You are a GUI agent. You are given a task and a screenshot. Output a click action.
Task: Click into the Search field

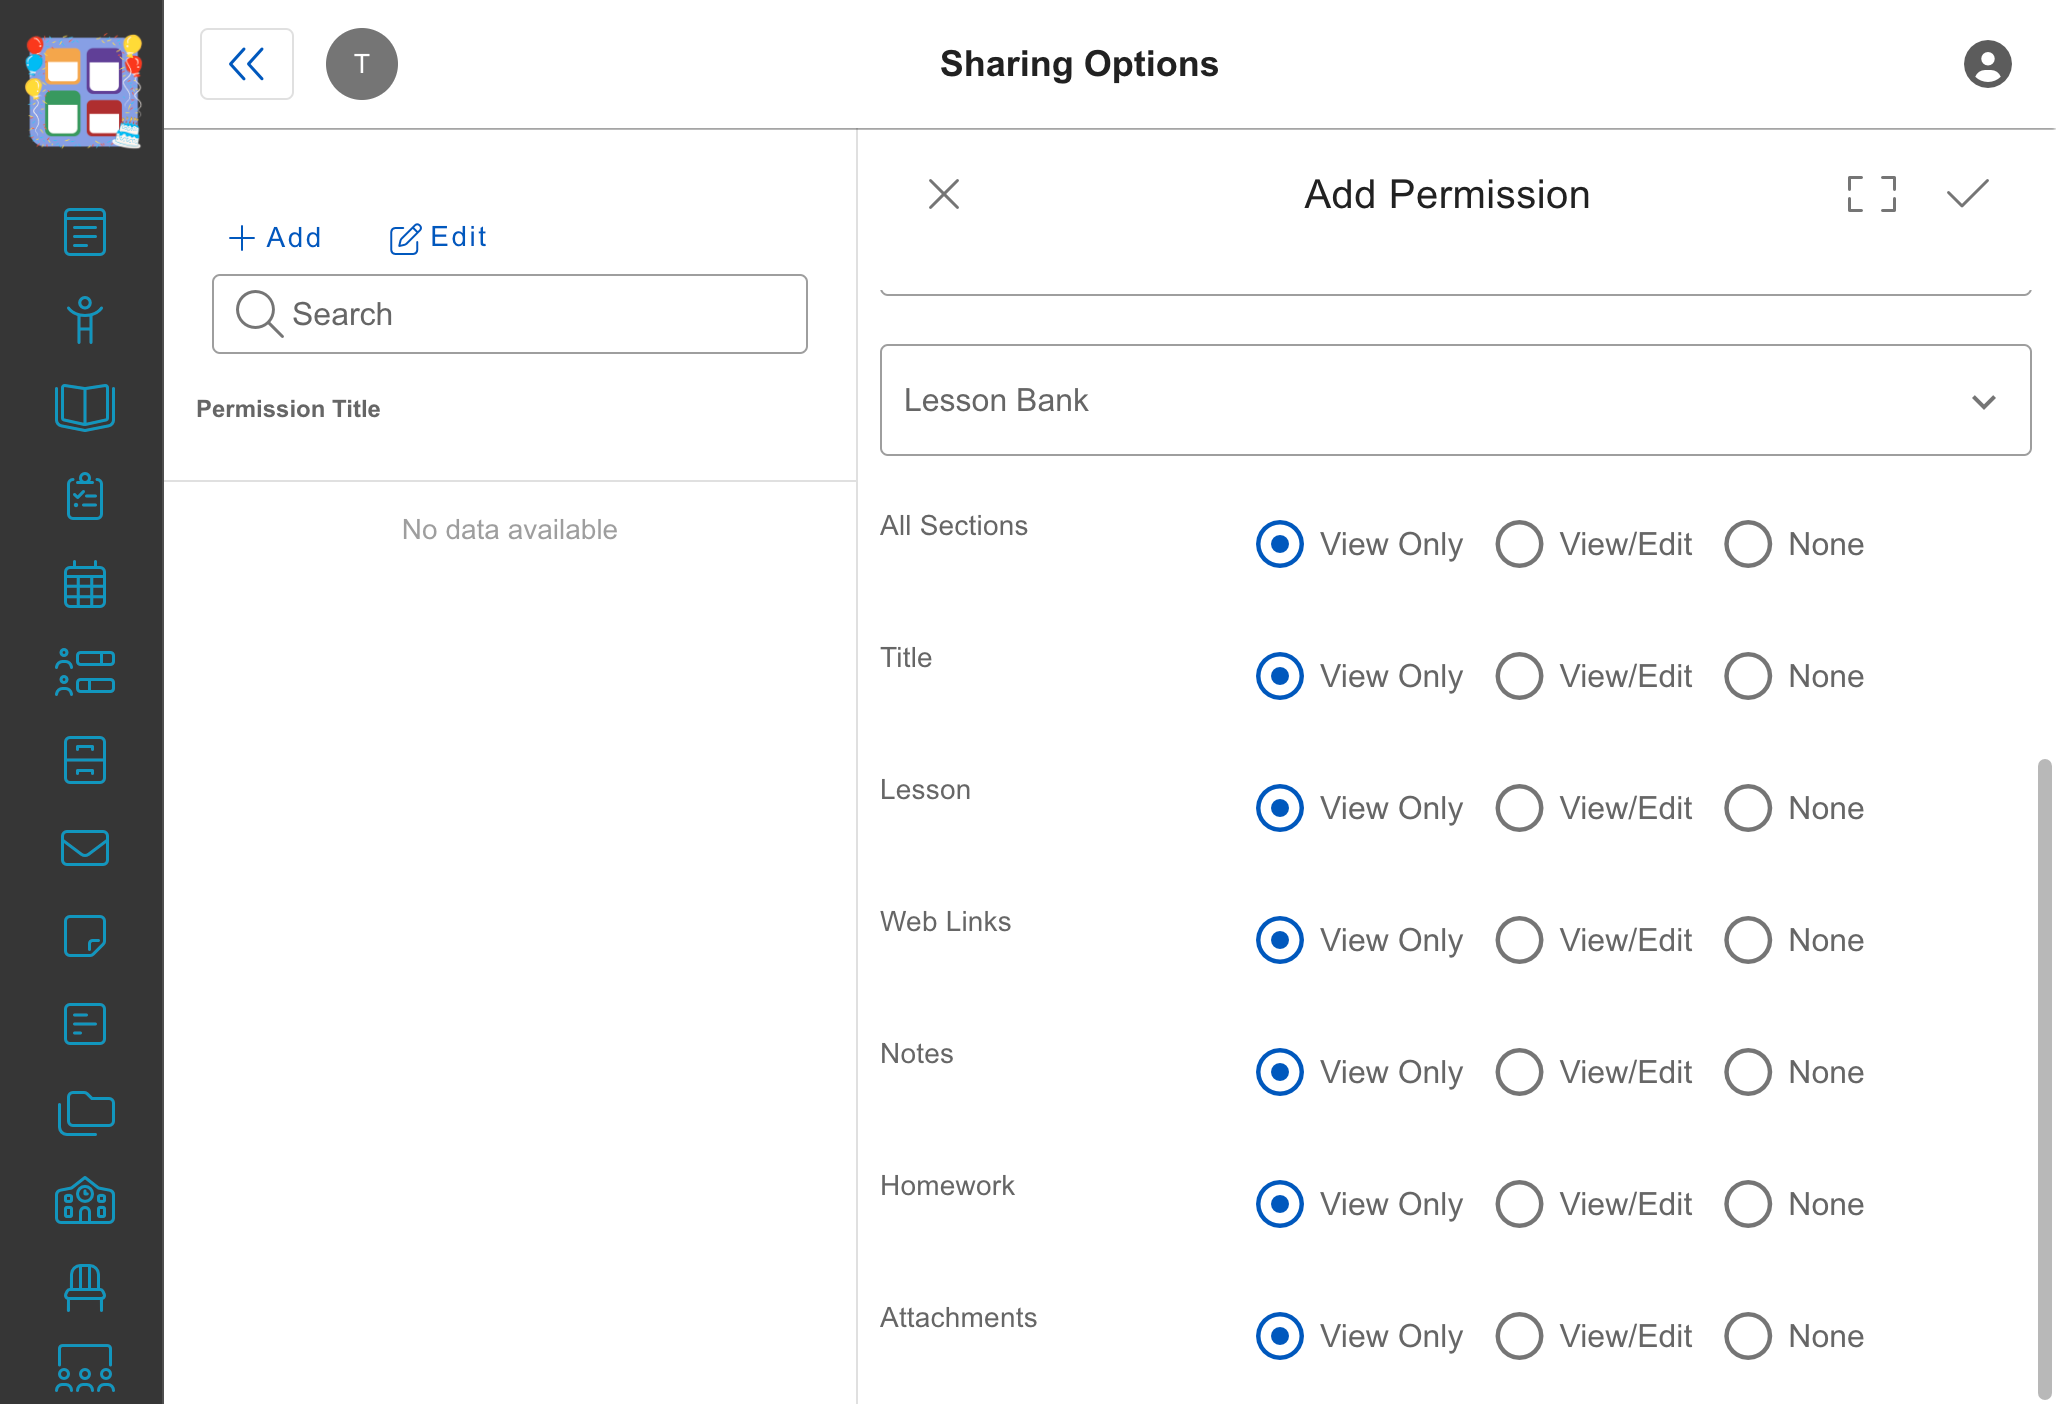pyautogui.click(x=510, y=314)
